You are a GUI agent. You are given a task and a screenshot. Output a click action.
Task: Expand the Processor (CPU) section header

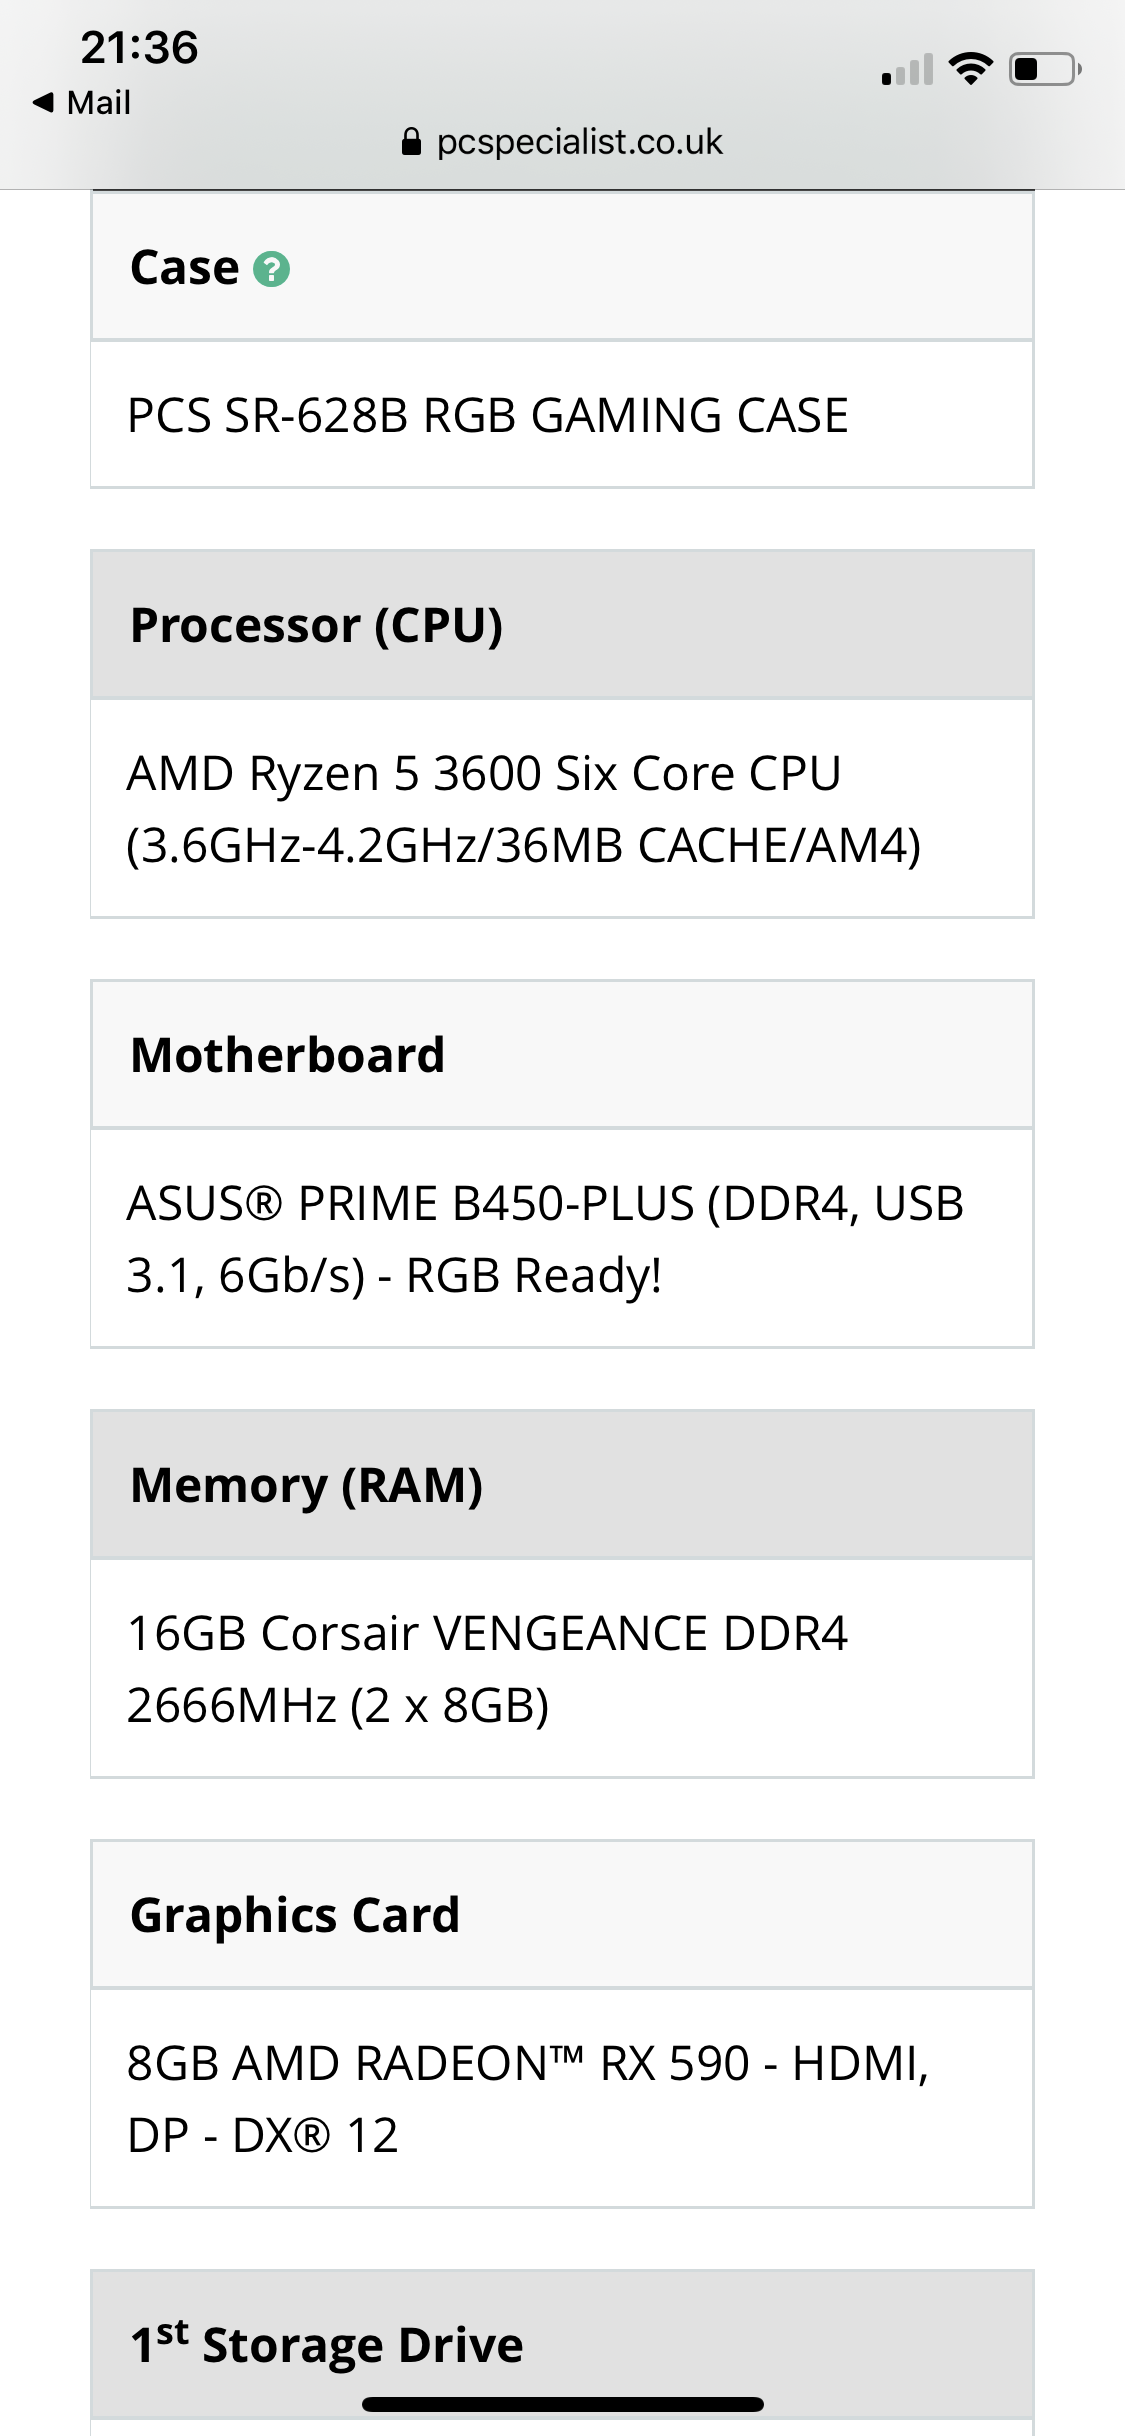point(562,625)
